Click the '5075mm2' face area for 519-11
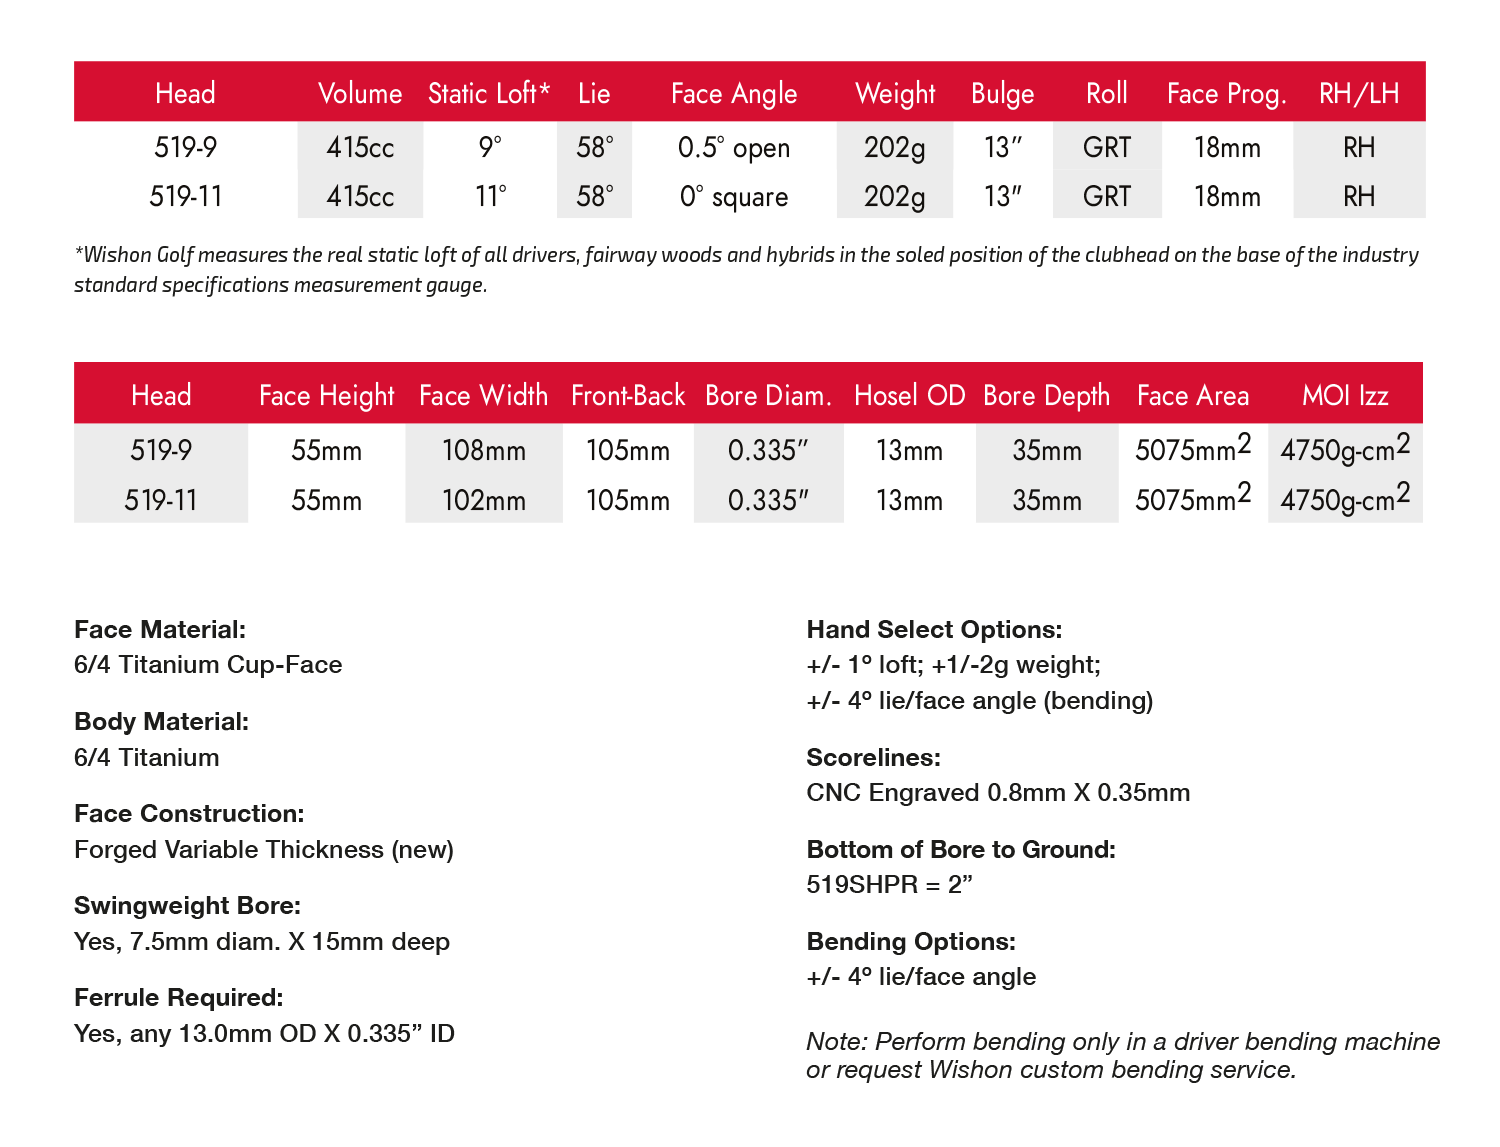The width and height of the screenshot is (1500, 1147). (x=1193, y=496)
